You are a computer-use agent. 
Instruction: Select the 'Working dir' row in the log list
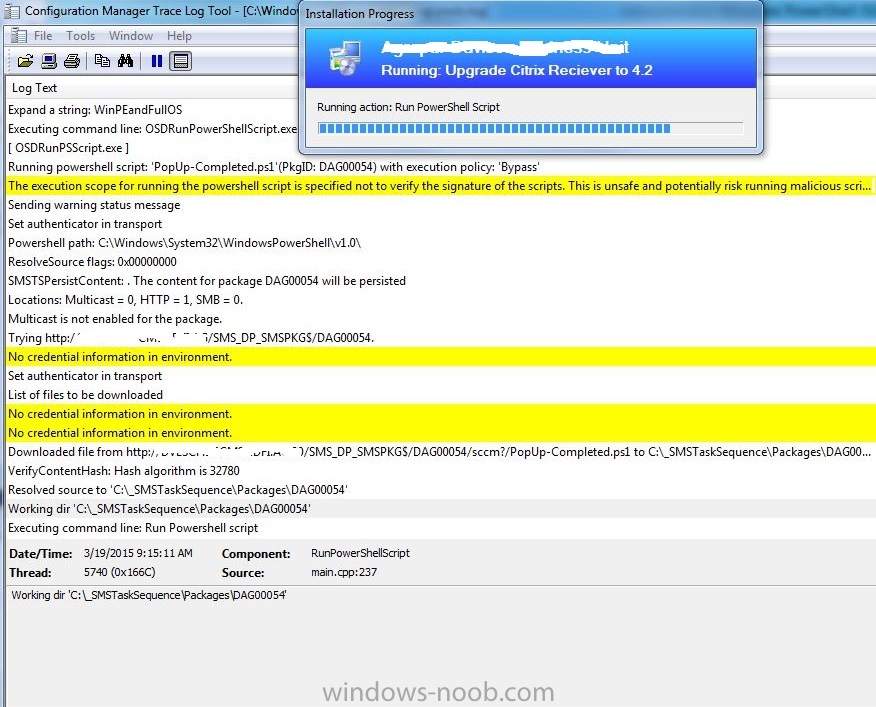coord(440,509)
